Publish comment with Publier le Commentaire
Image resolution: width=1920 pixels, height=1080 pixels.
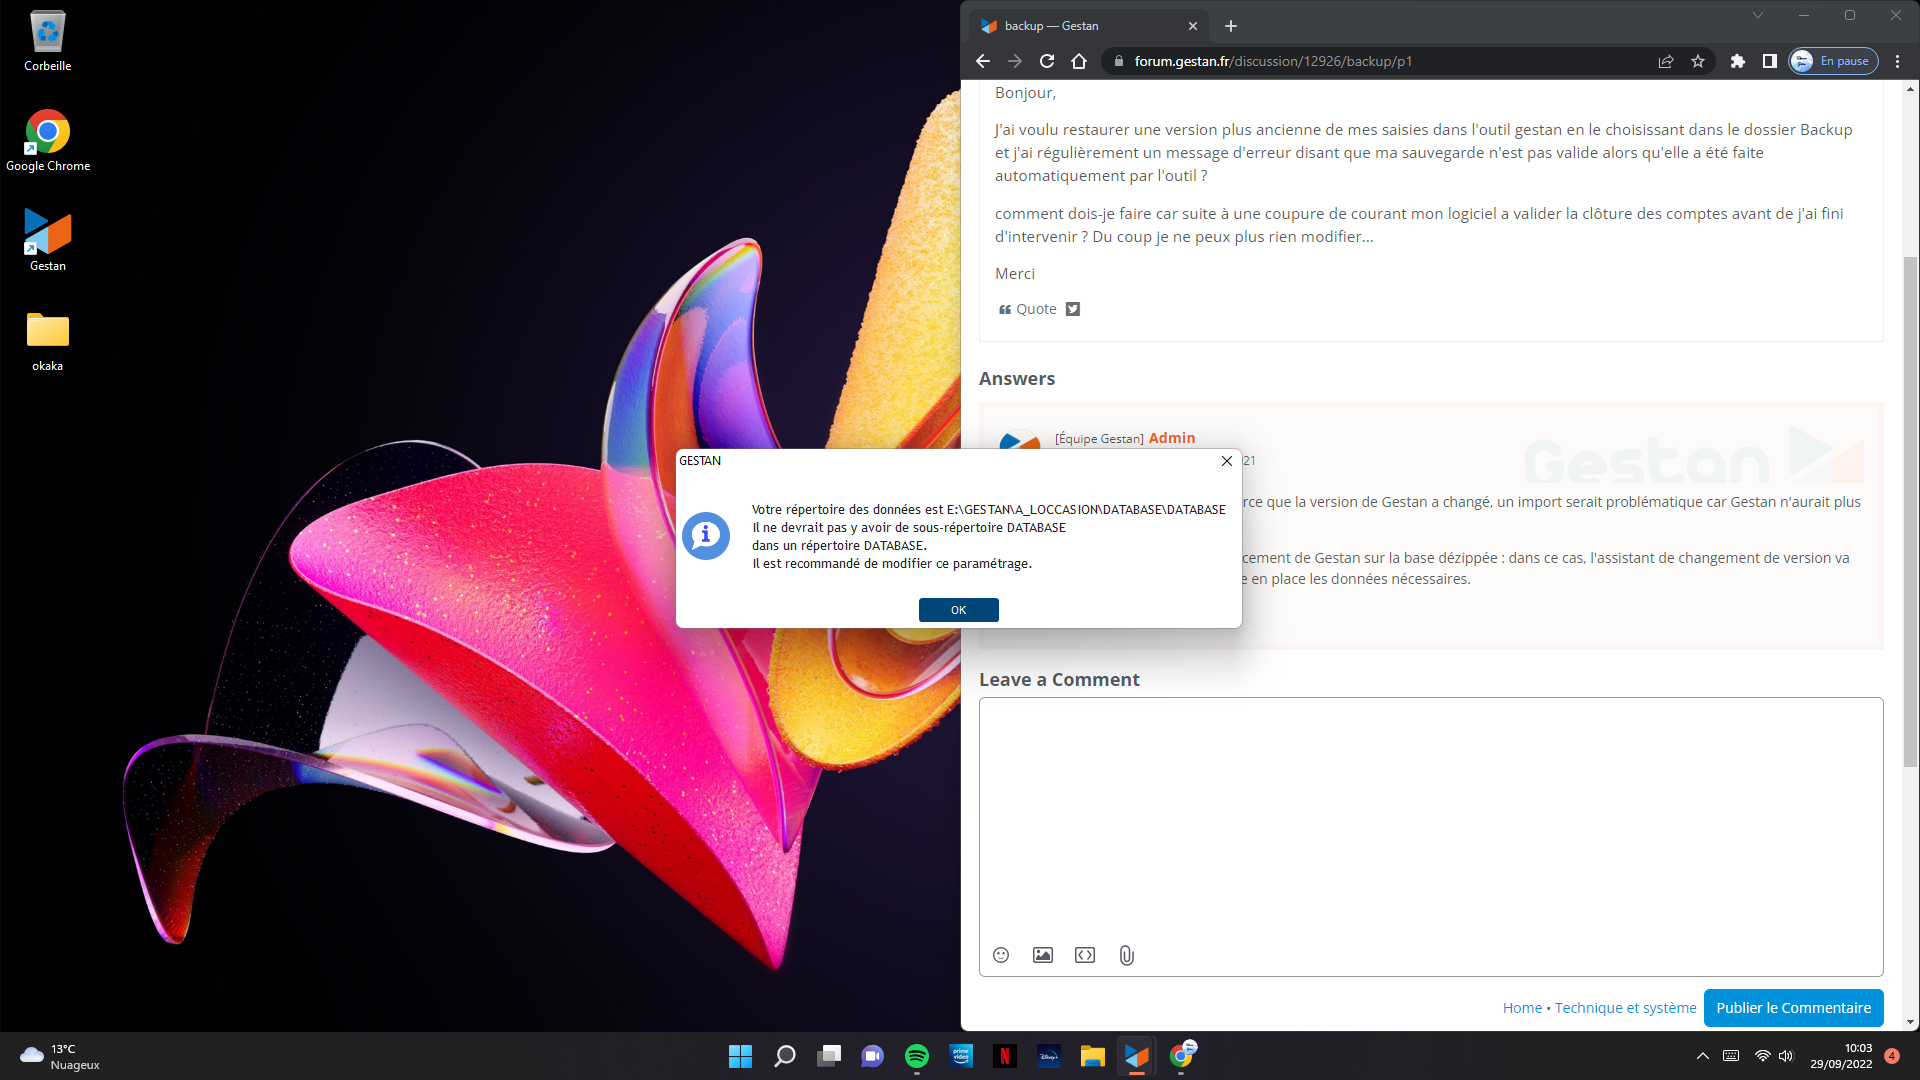[x=1793, y=1008]
